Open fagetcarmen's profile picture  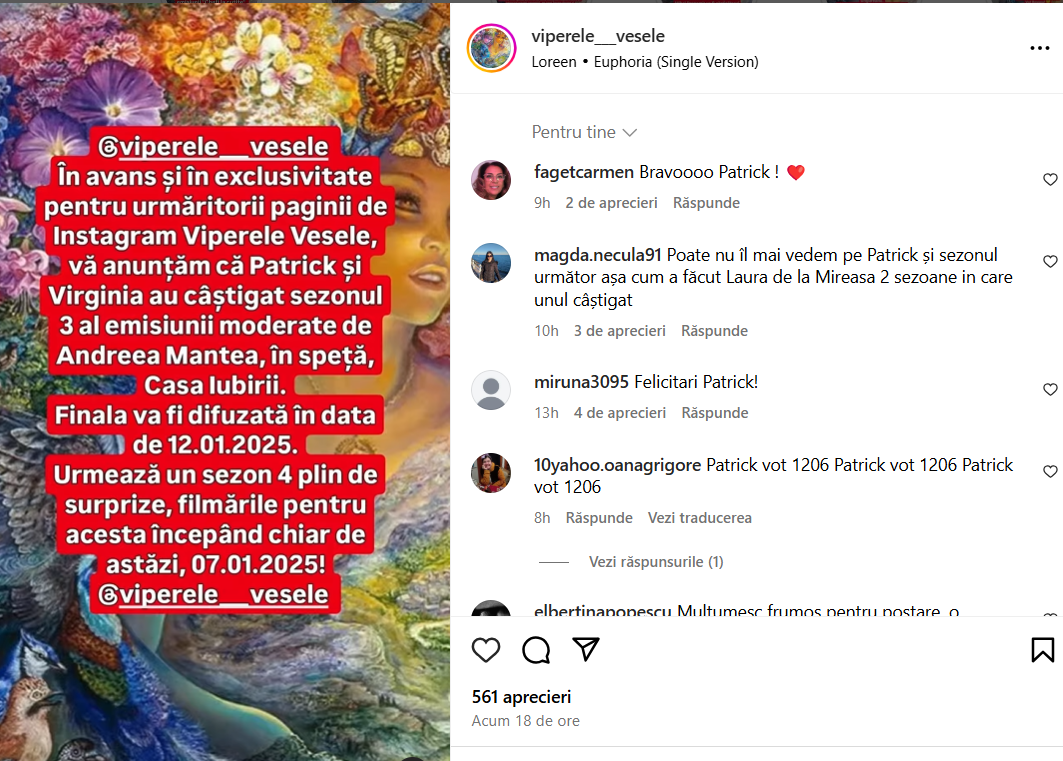[491, 180]
